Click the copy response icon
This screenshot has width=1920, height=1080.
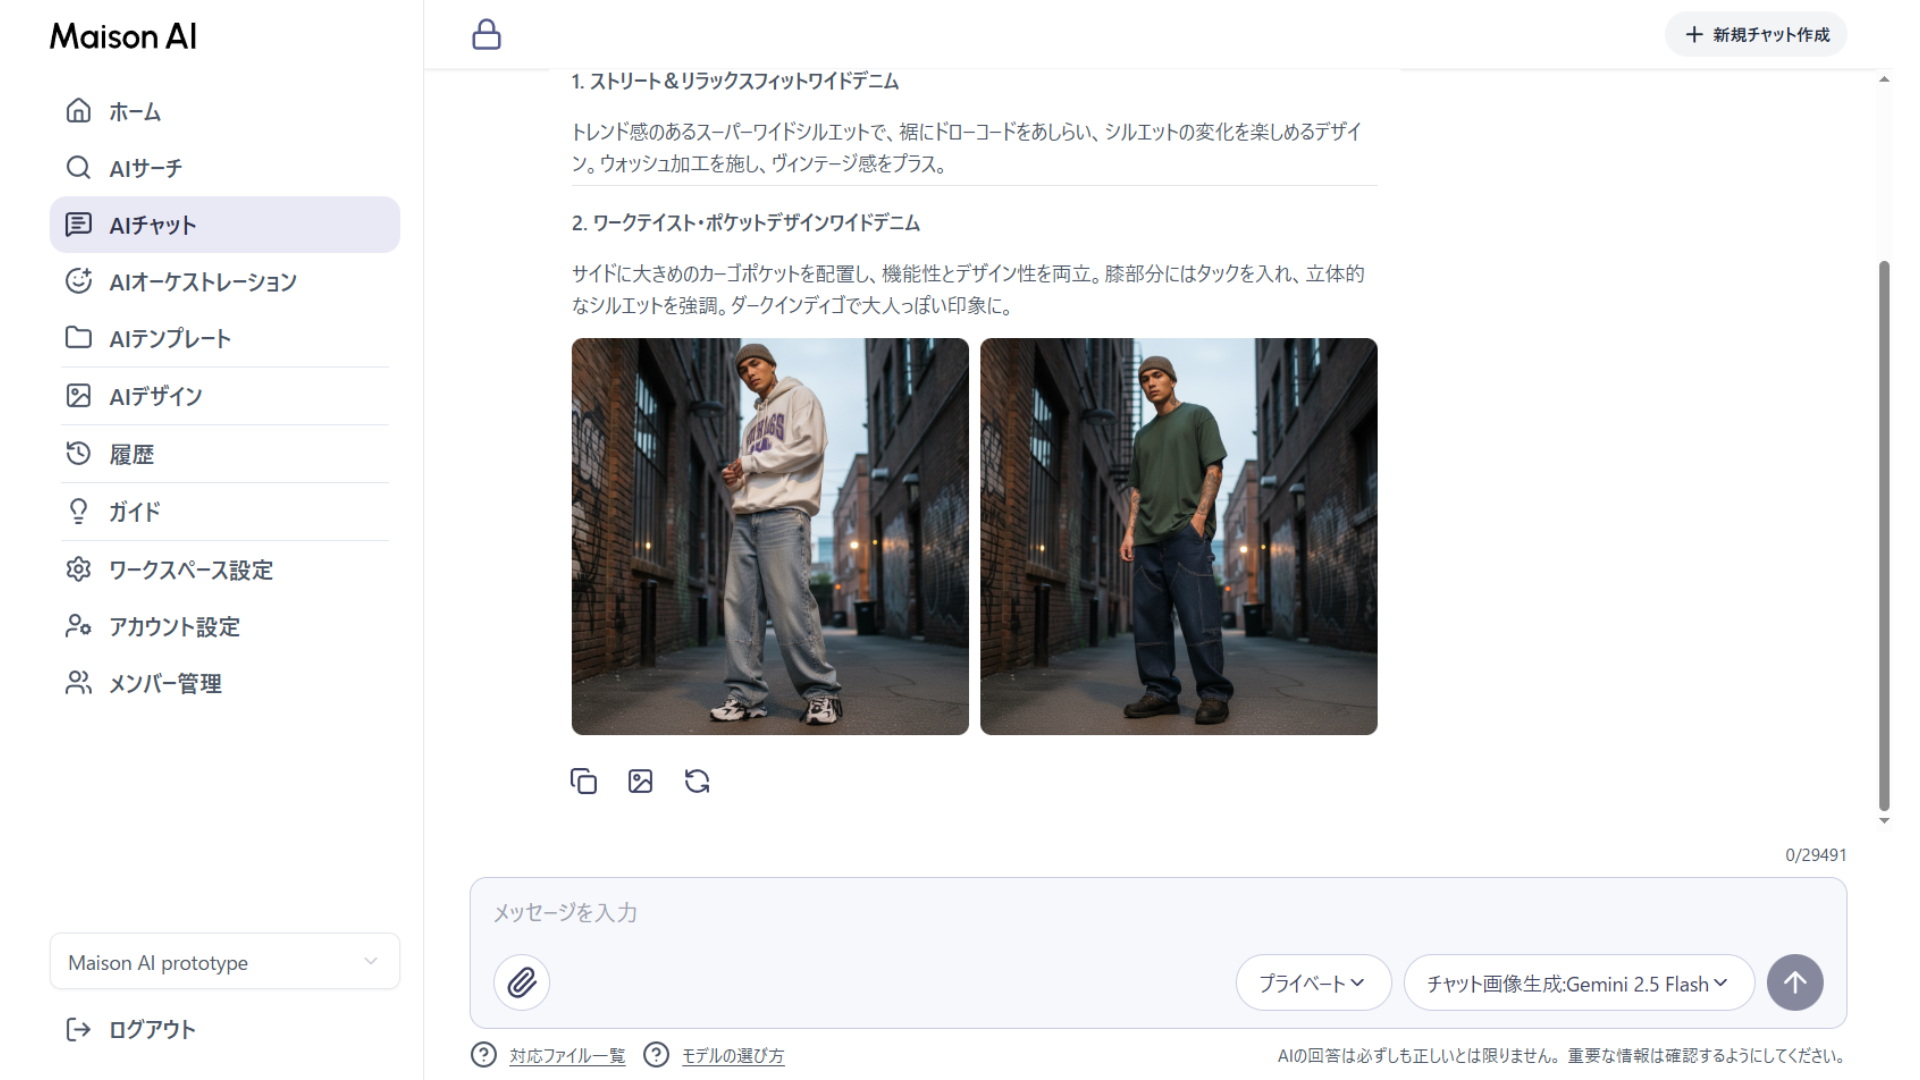point(583,781)
